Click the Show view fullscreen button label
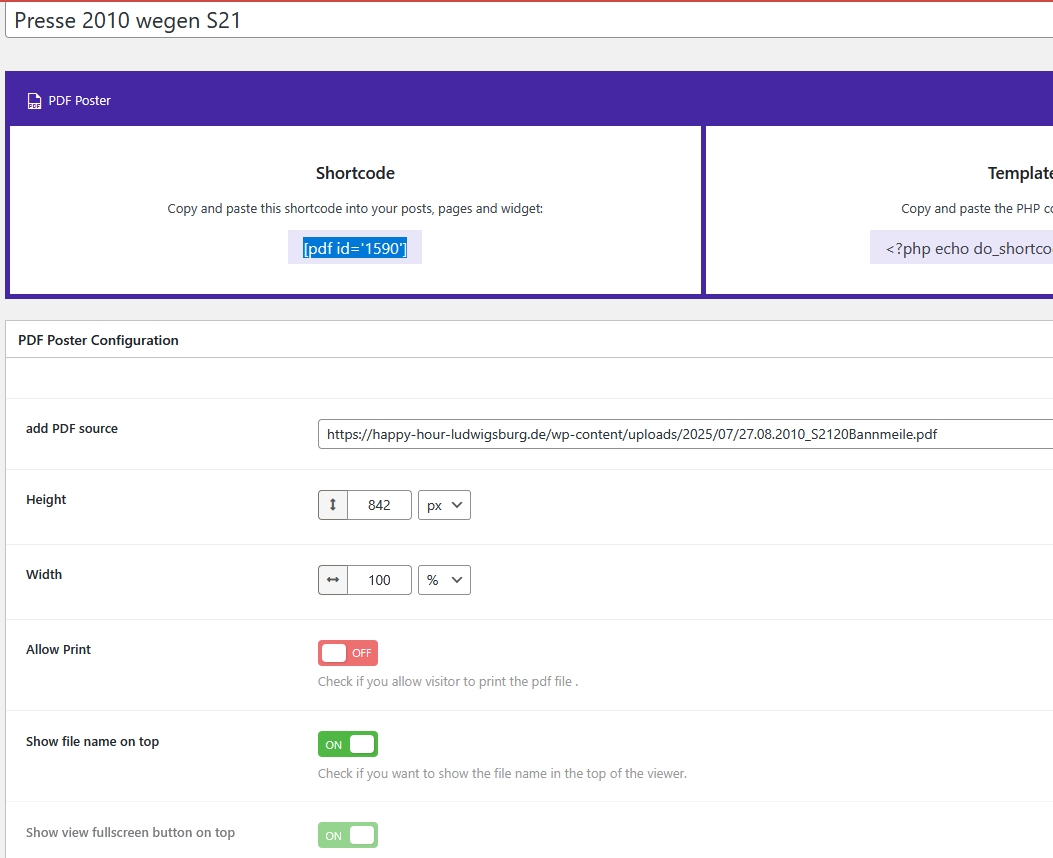The width and height of the screenshot is (1053, 858). click(x=130, y=832)
